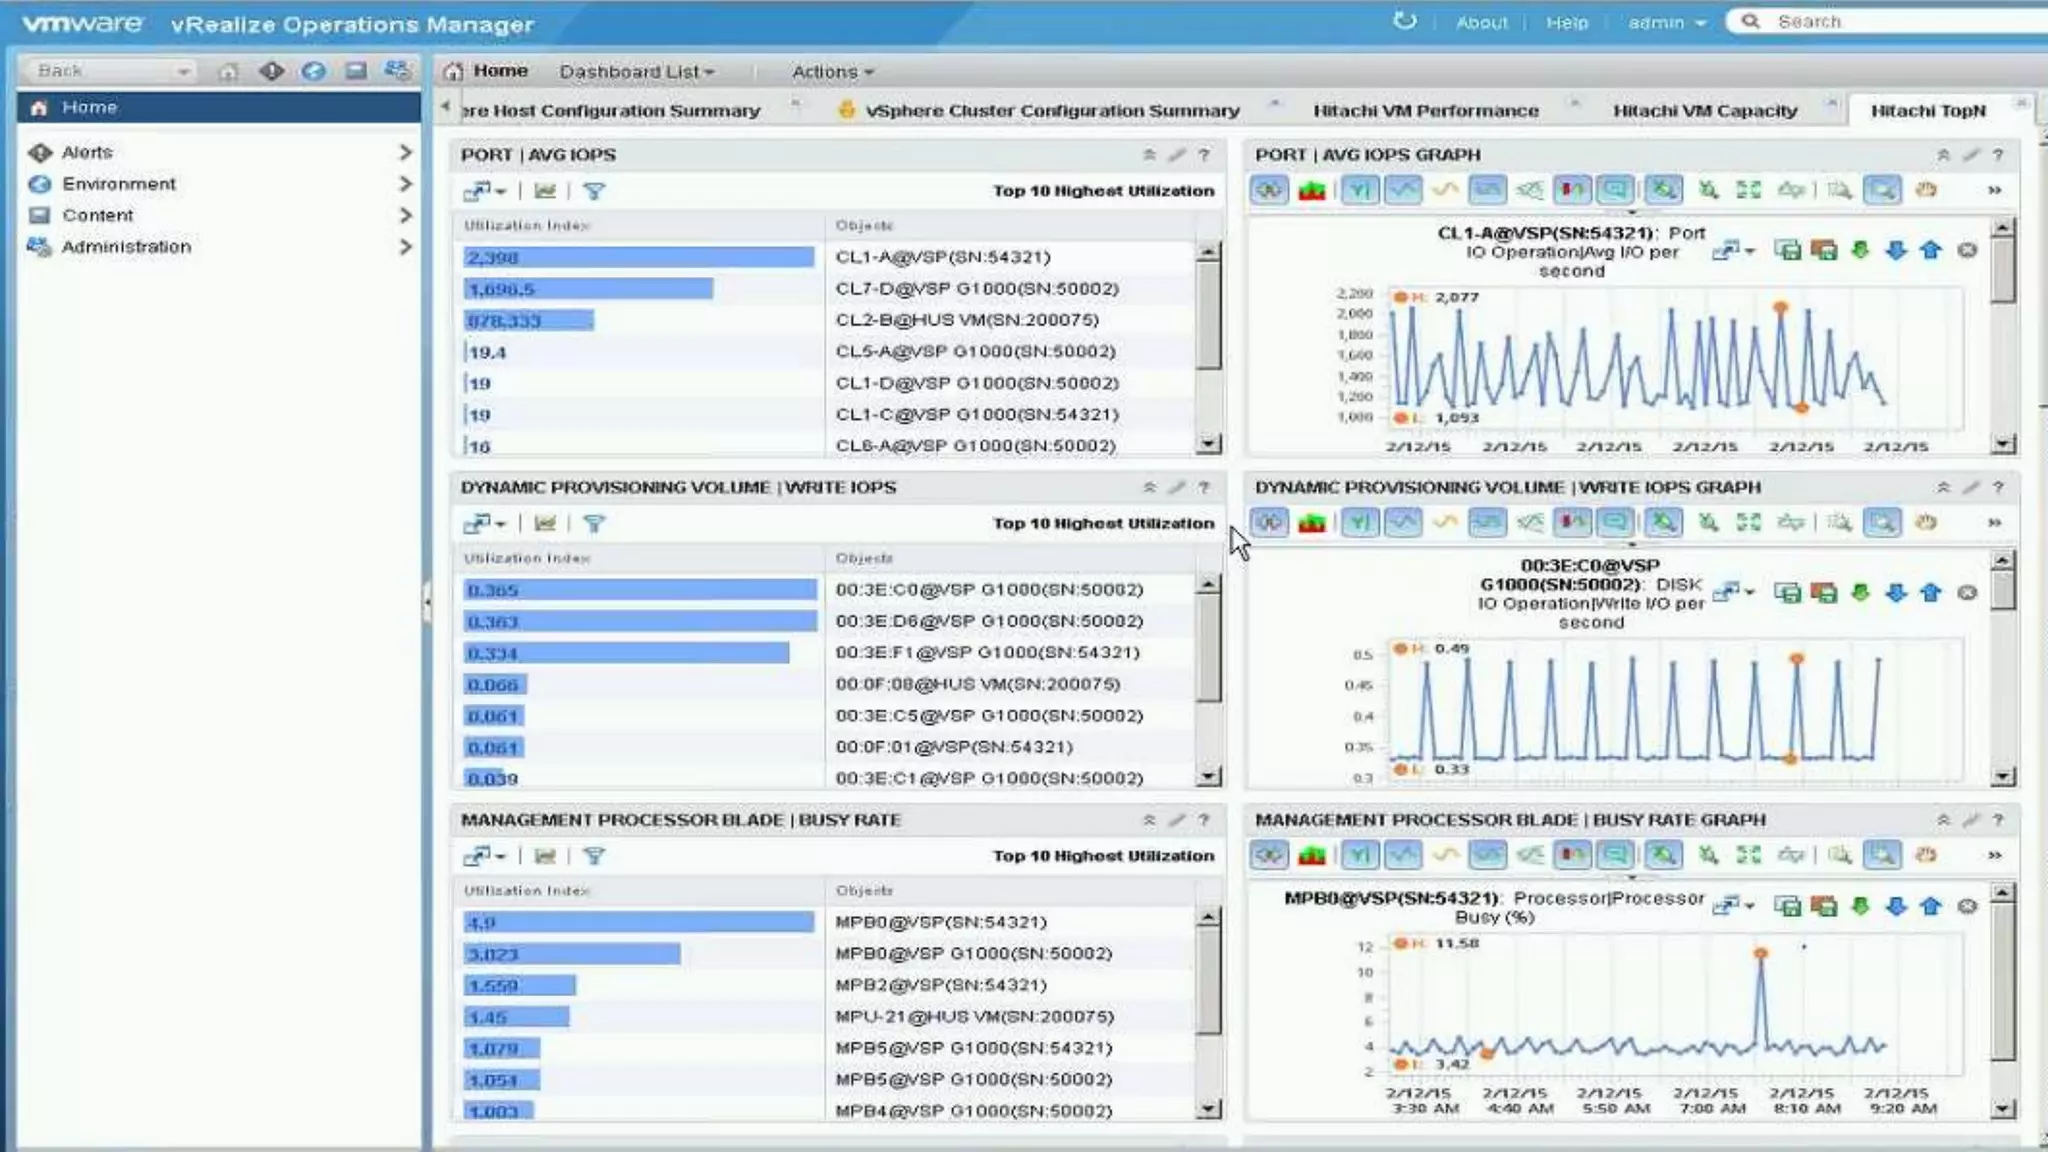The width and height of the screenshot is (2048, 1152).
Task: Select CL1-A@VSP(SN:54321) in PORT AVG IOPS list
Action: (x=943, y=257)
